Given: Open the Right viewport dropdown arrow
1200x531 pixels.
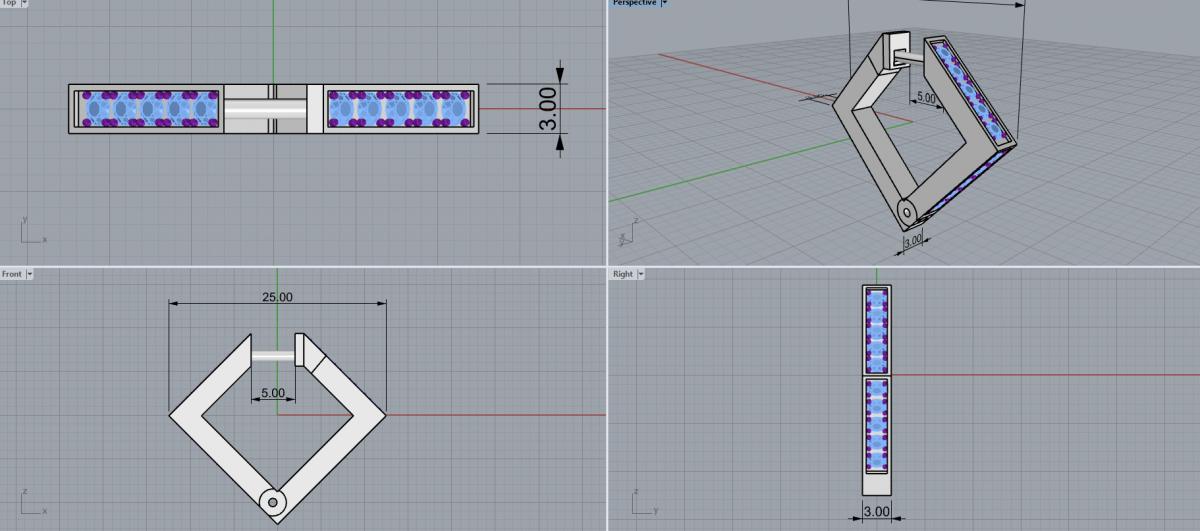Looking at the screenshot, I should click(x=641, y=273).
